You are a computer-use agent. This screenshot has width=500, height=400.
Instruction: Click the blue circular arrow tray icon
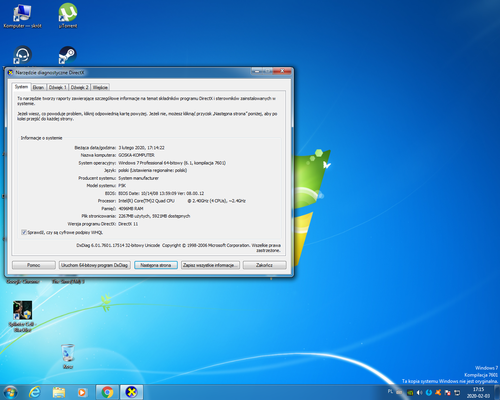pos(429,393)
